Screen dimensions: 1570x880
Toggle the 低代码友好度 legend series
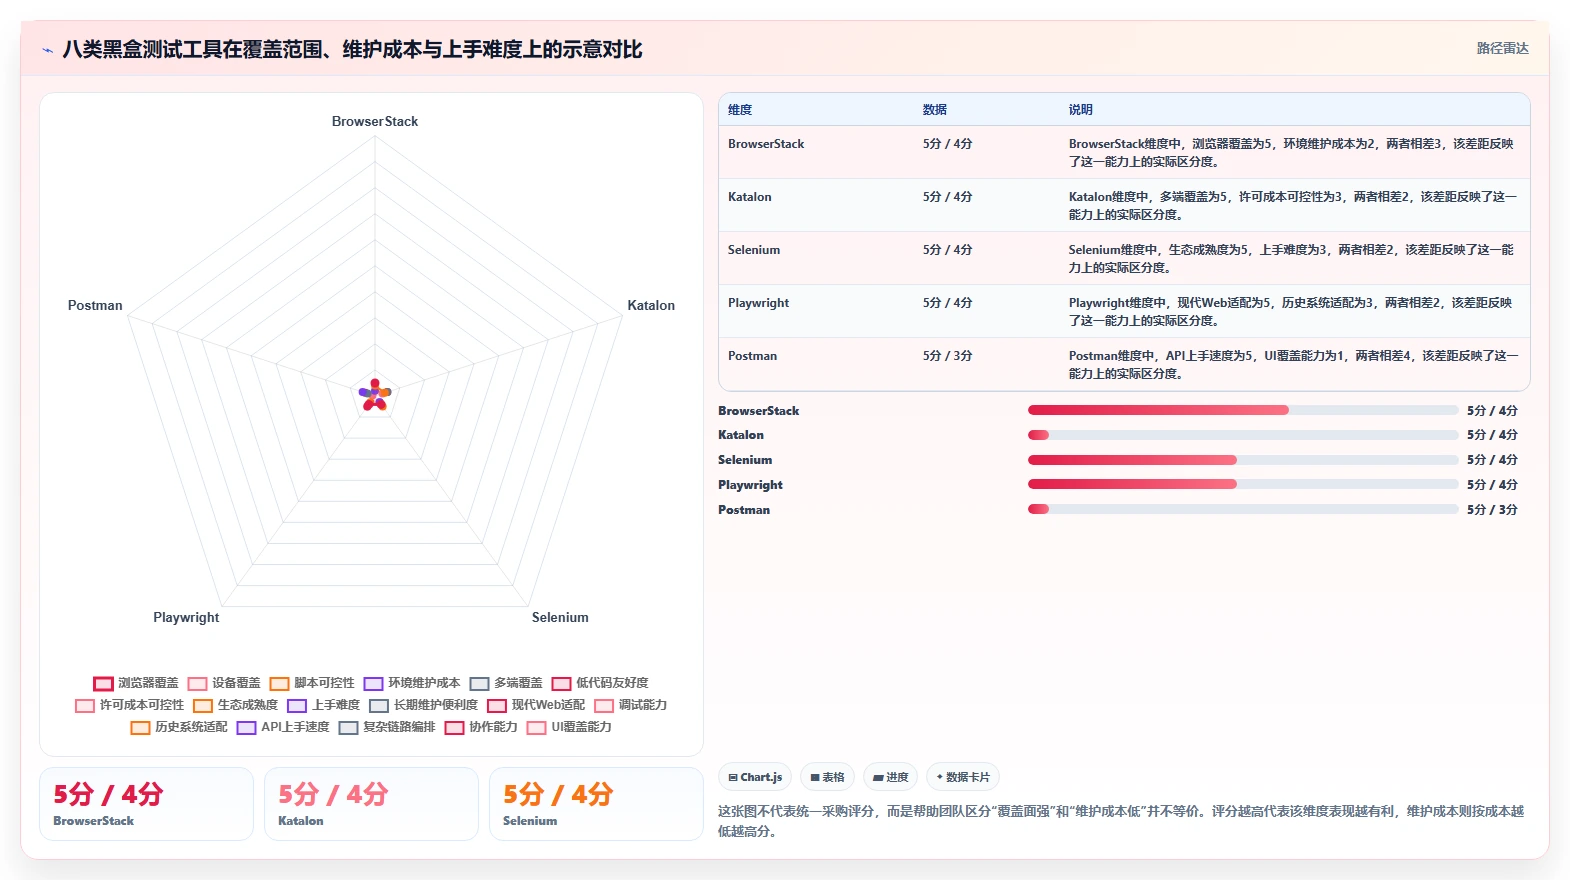(x=600, y=683)
